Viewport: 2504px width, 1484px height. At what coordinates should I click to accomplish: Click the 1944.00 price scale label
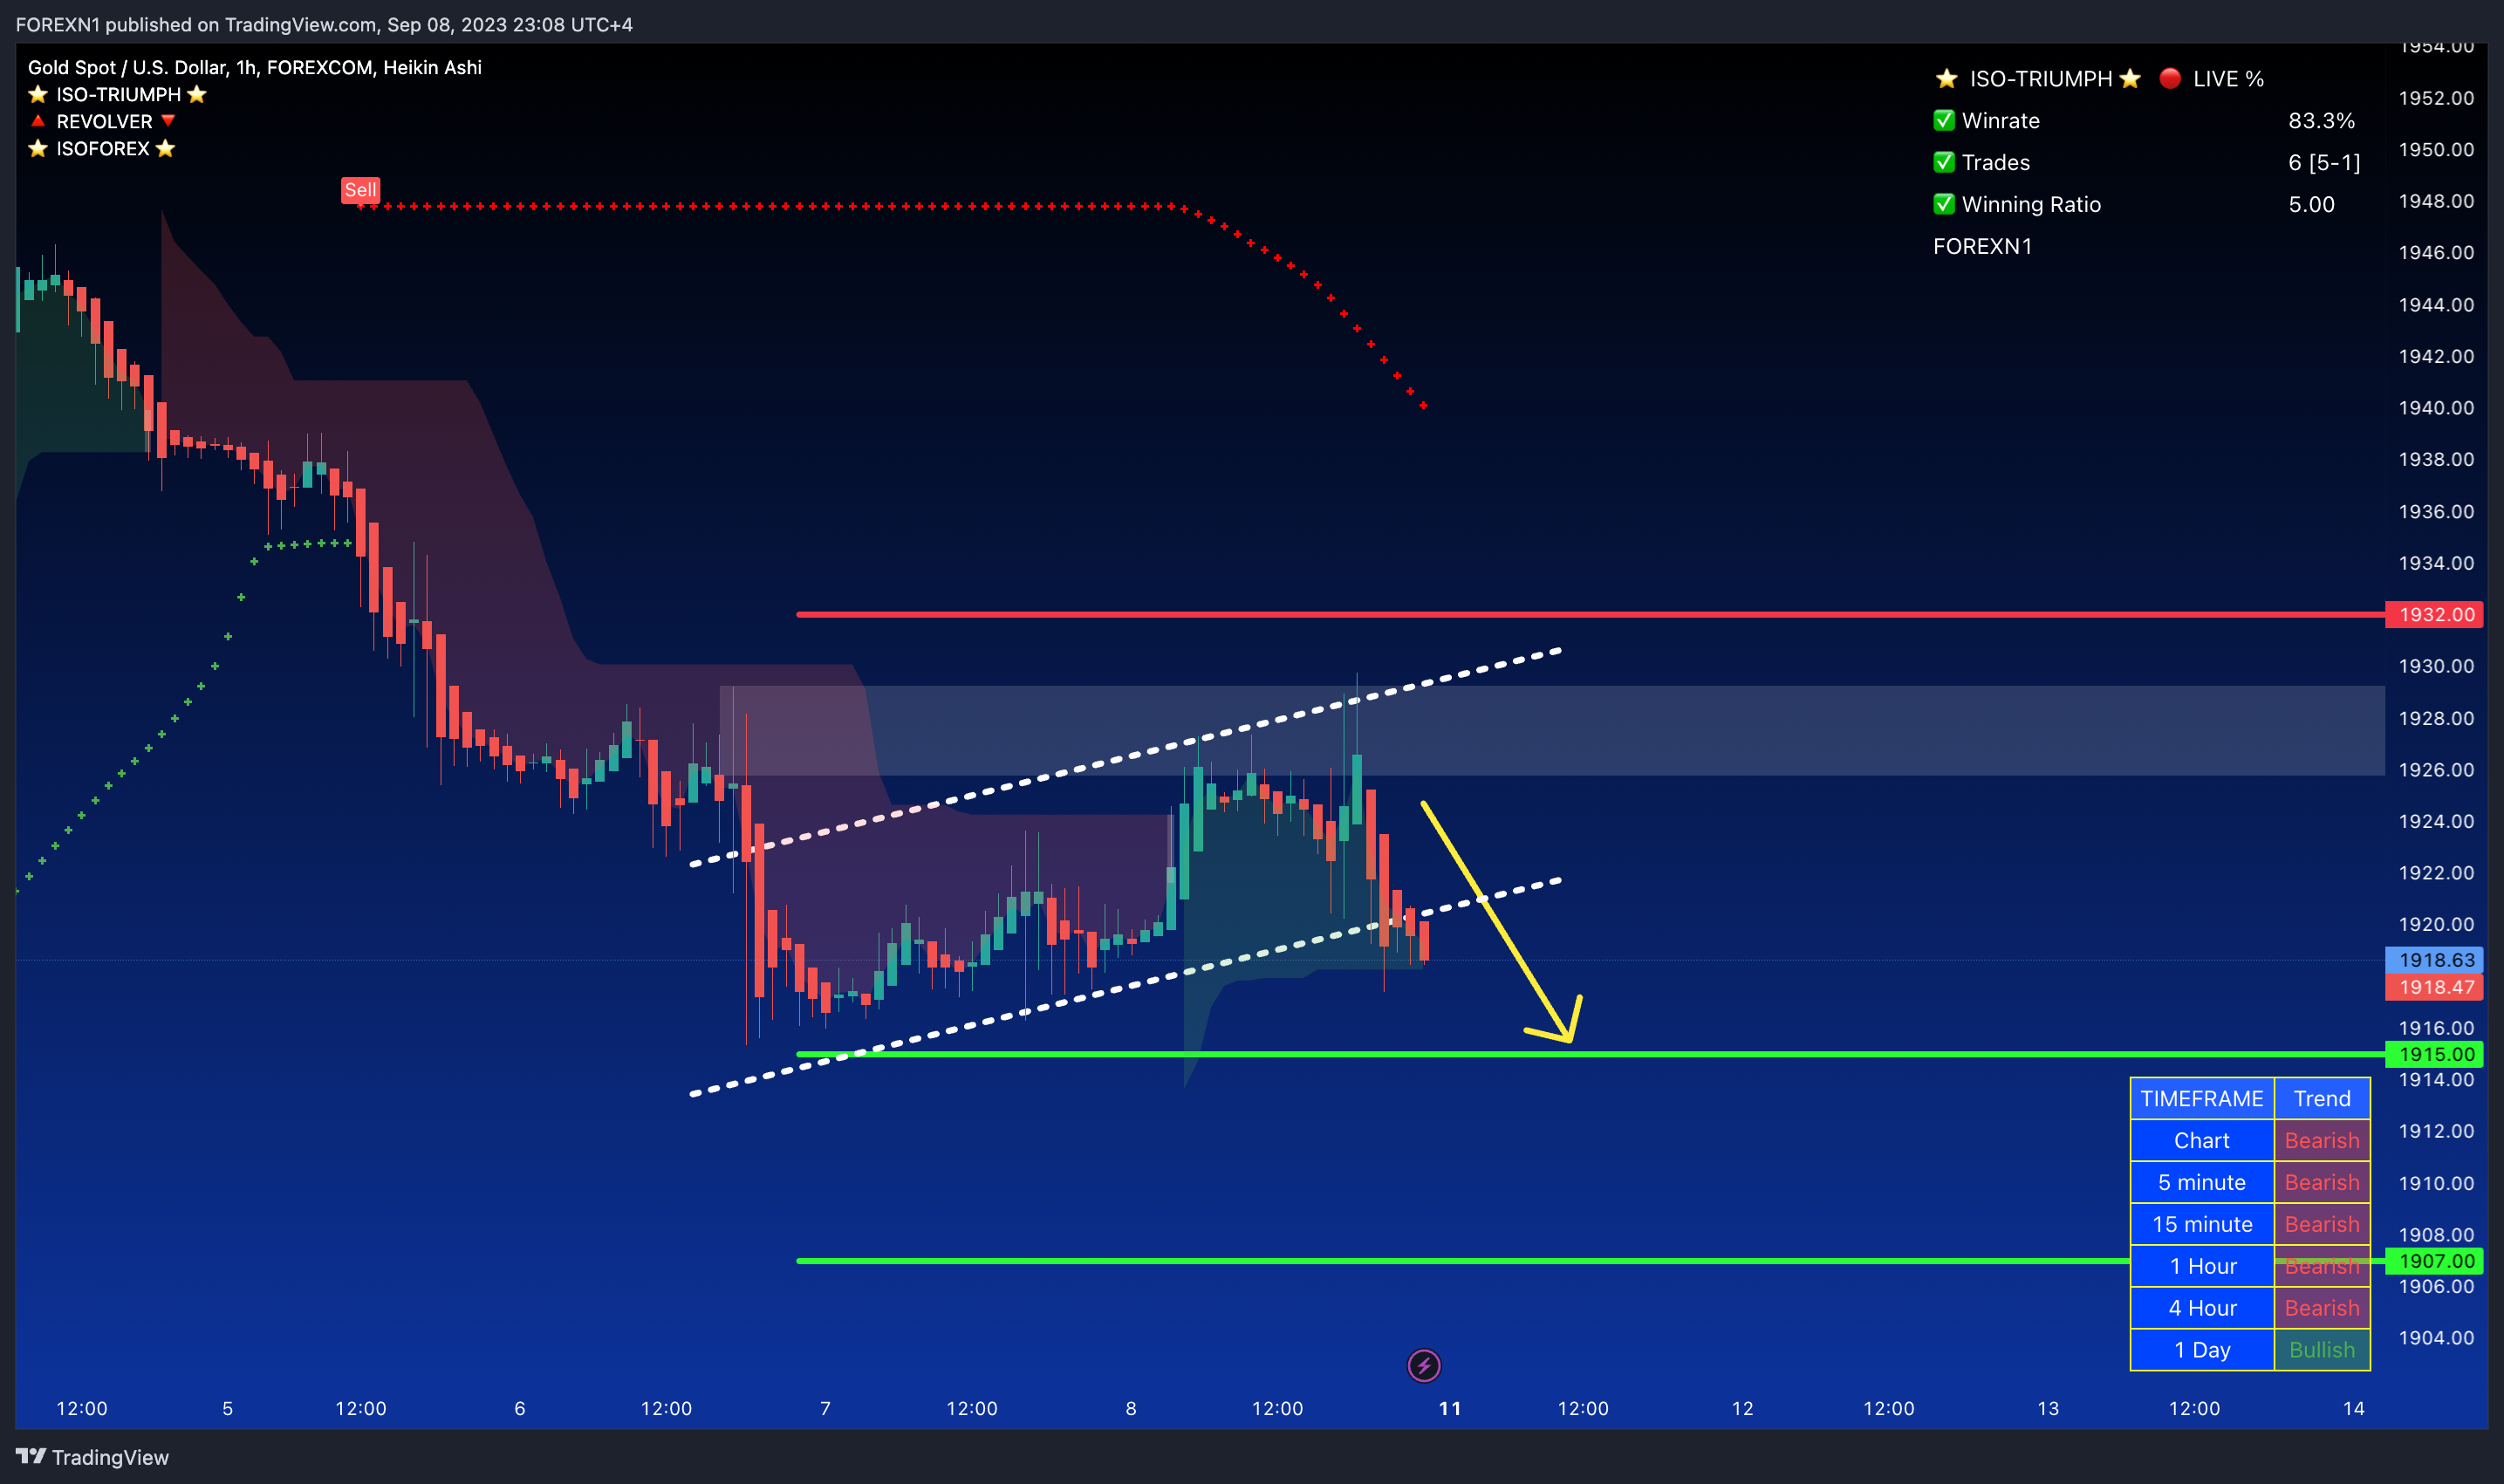pyautogui.click(x=2435, y=304)
